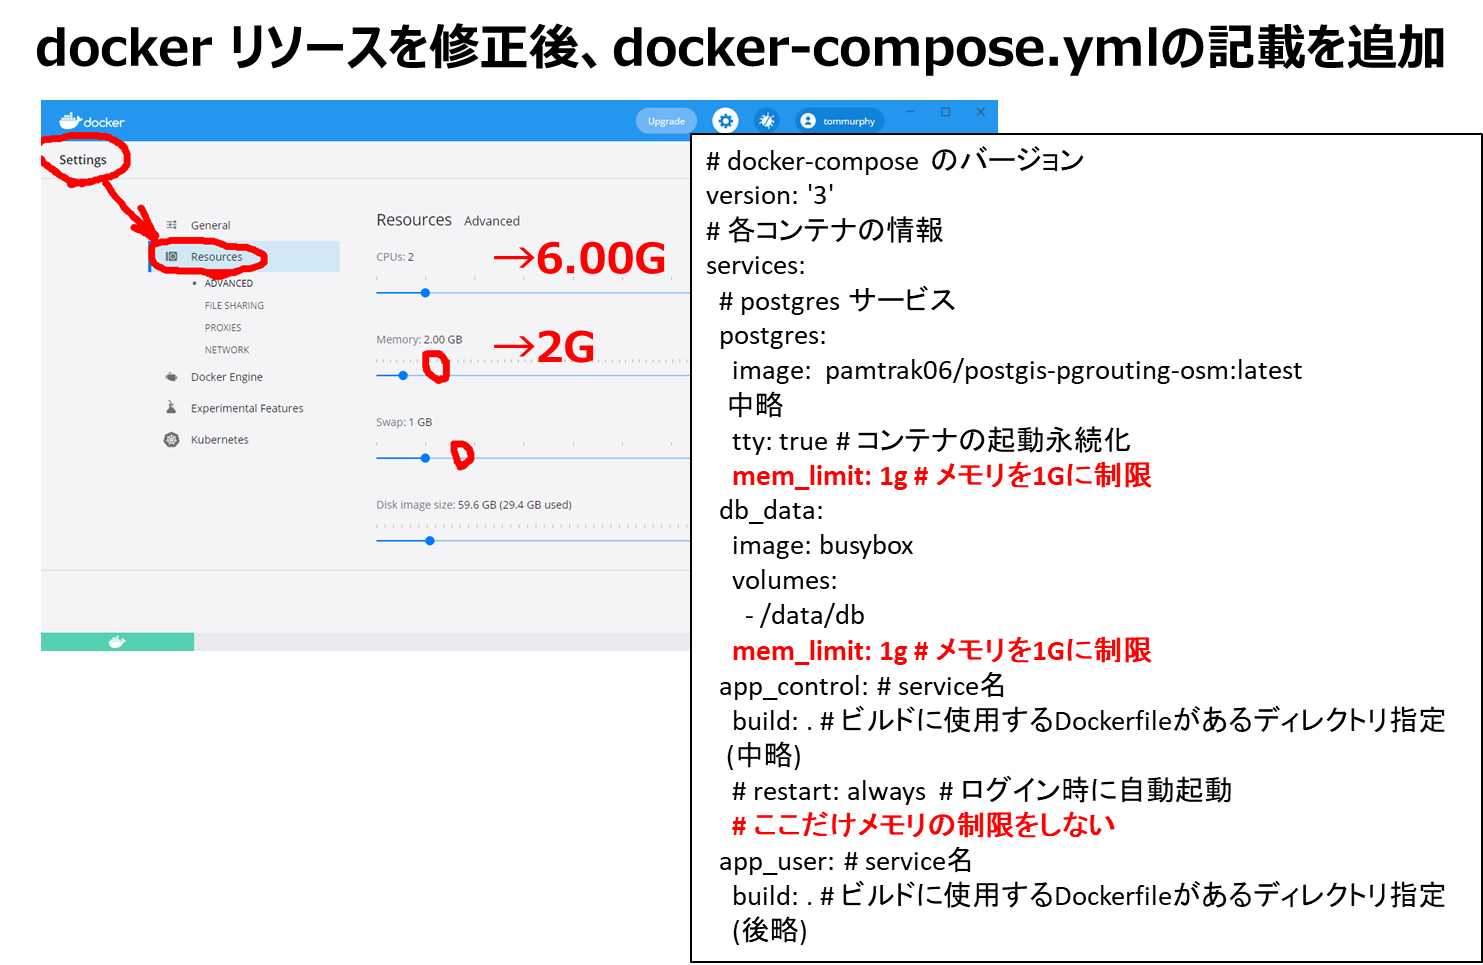This screenshot has width=1483, height=965.
Task: Click the General sliders icon in sidebar
Action: click(x=172, y=225)
